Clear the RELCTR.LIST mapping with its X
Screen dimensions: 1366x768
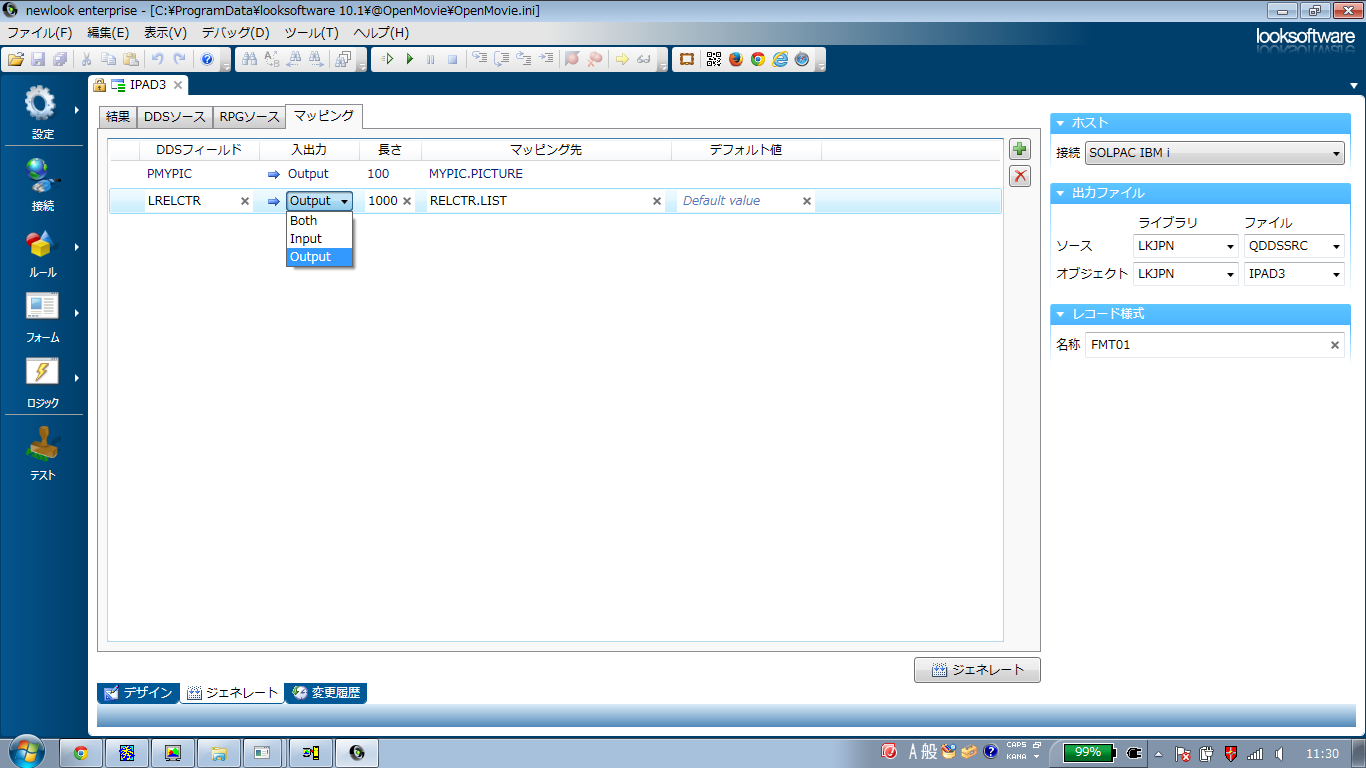tap(657, 201)
